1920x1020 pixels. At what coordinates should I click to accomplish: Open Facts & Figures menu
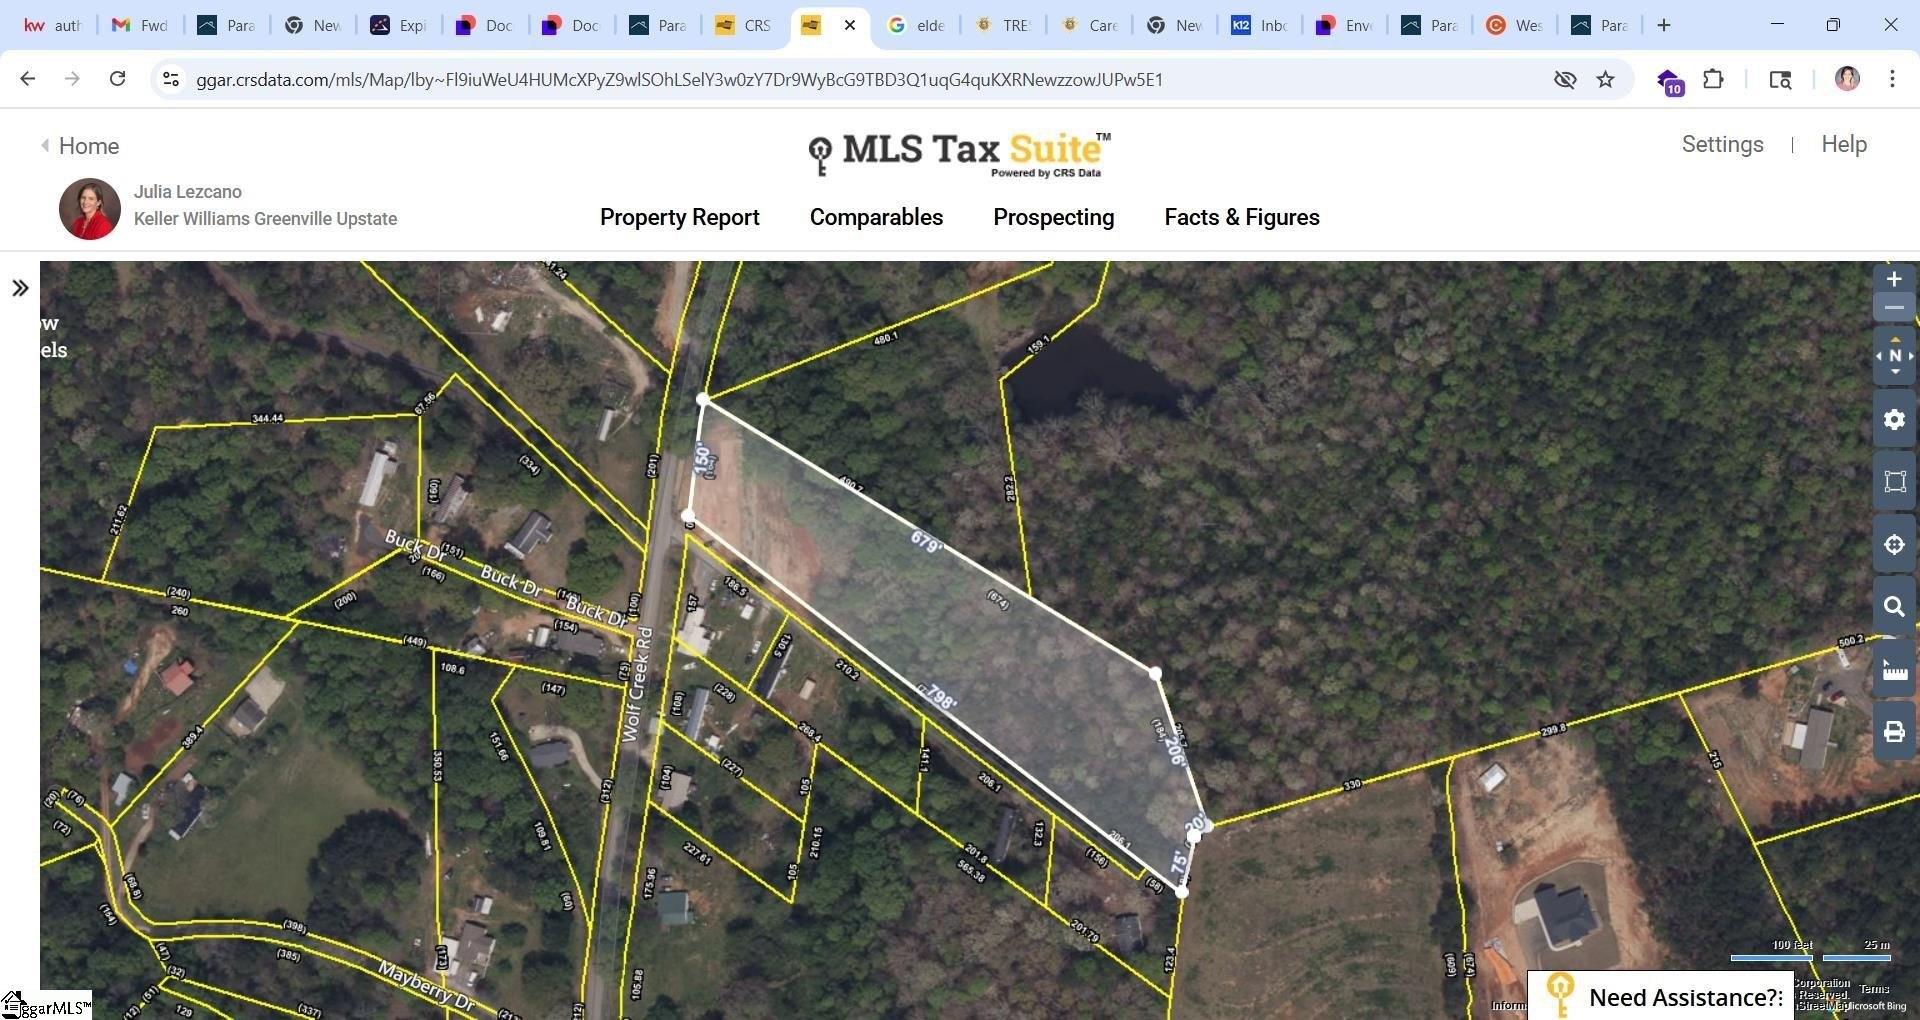(1241, 218)
